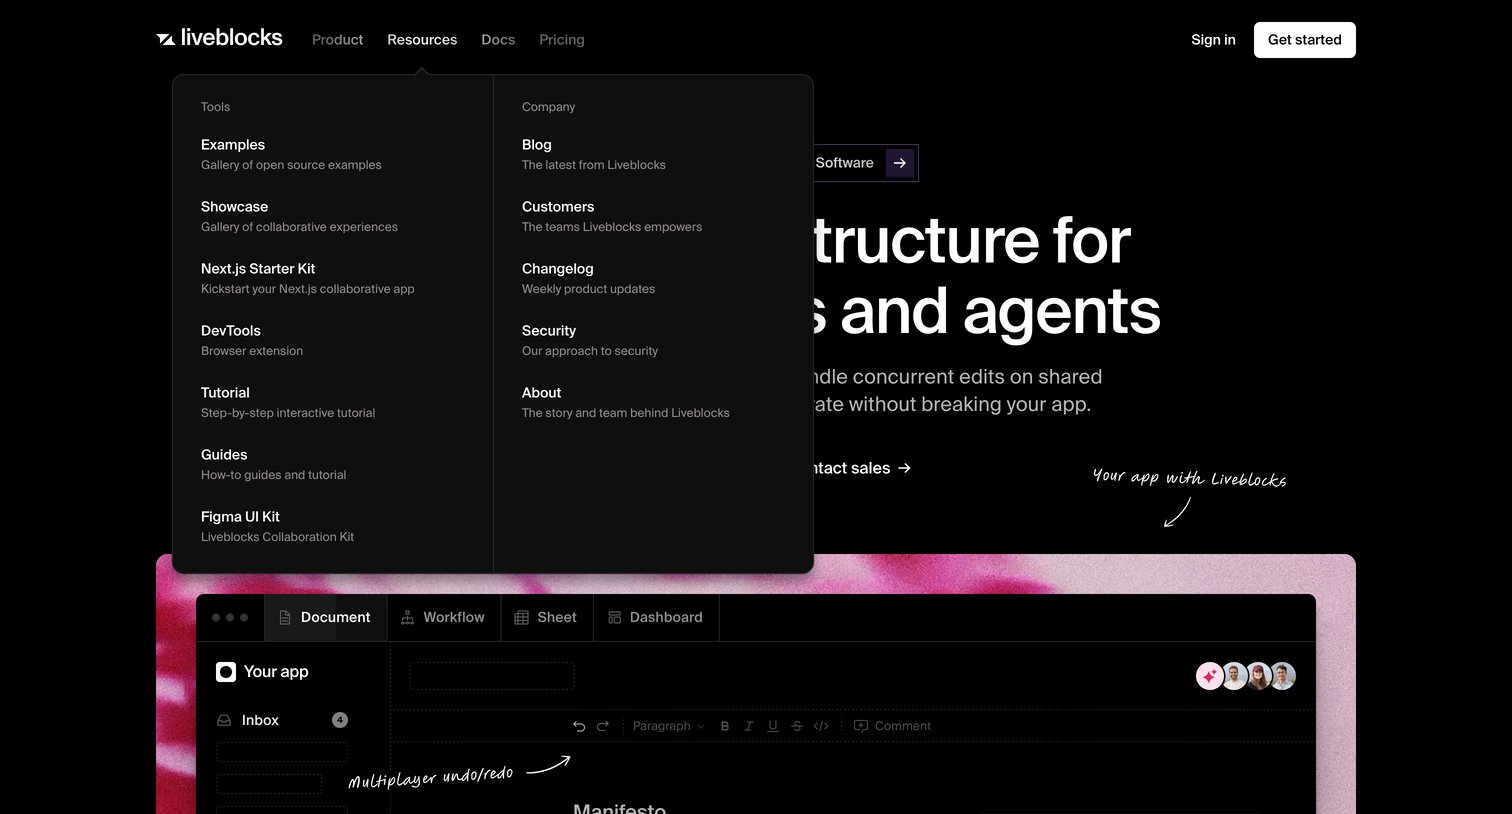This screenshot has width=1512, height=814.
Task: Click the 'Your app' sidebar title
Action: [276, 672]
